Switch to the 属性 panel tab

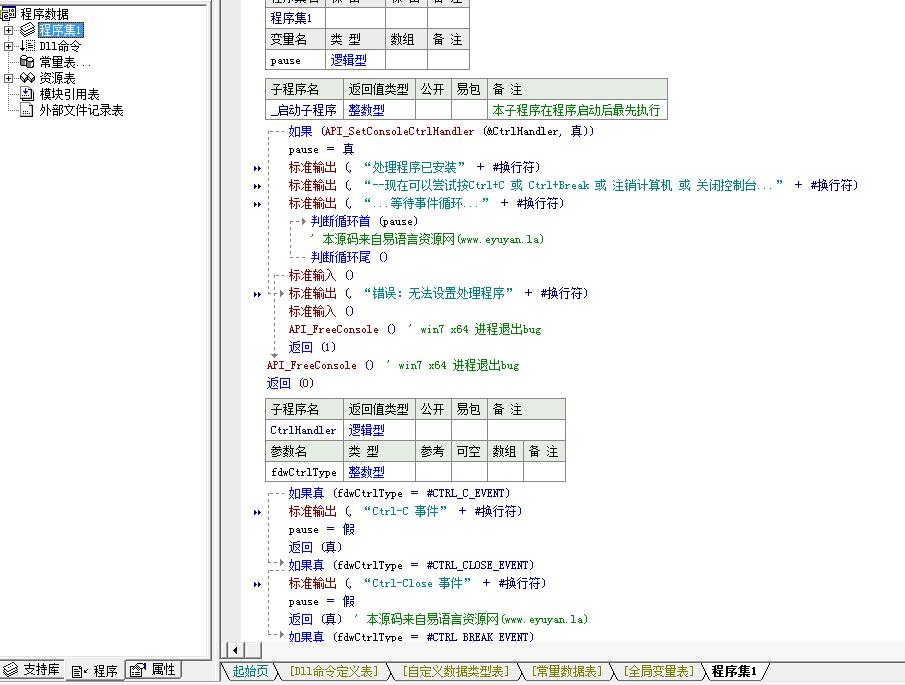(154, 669)
